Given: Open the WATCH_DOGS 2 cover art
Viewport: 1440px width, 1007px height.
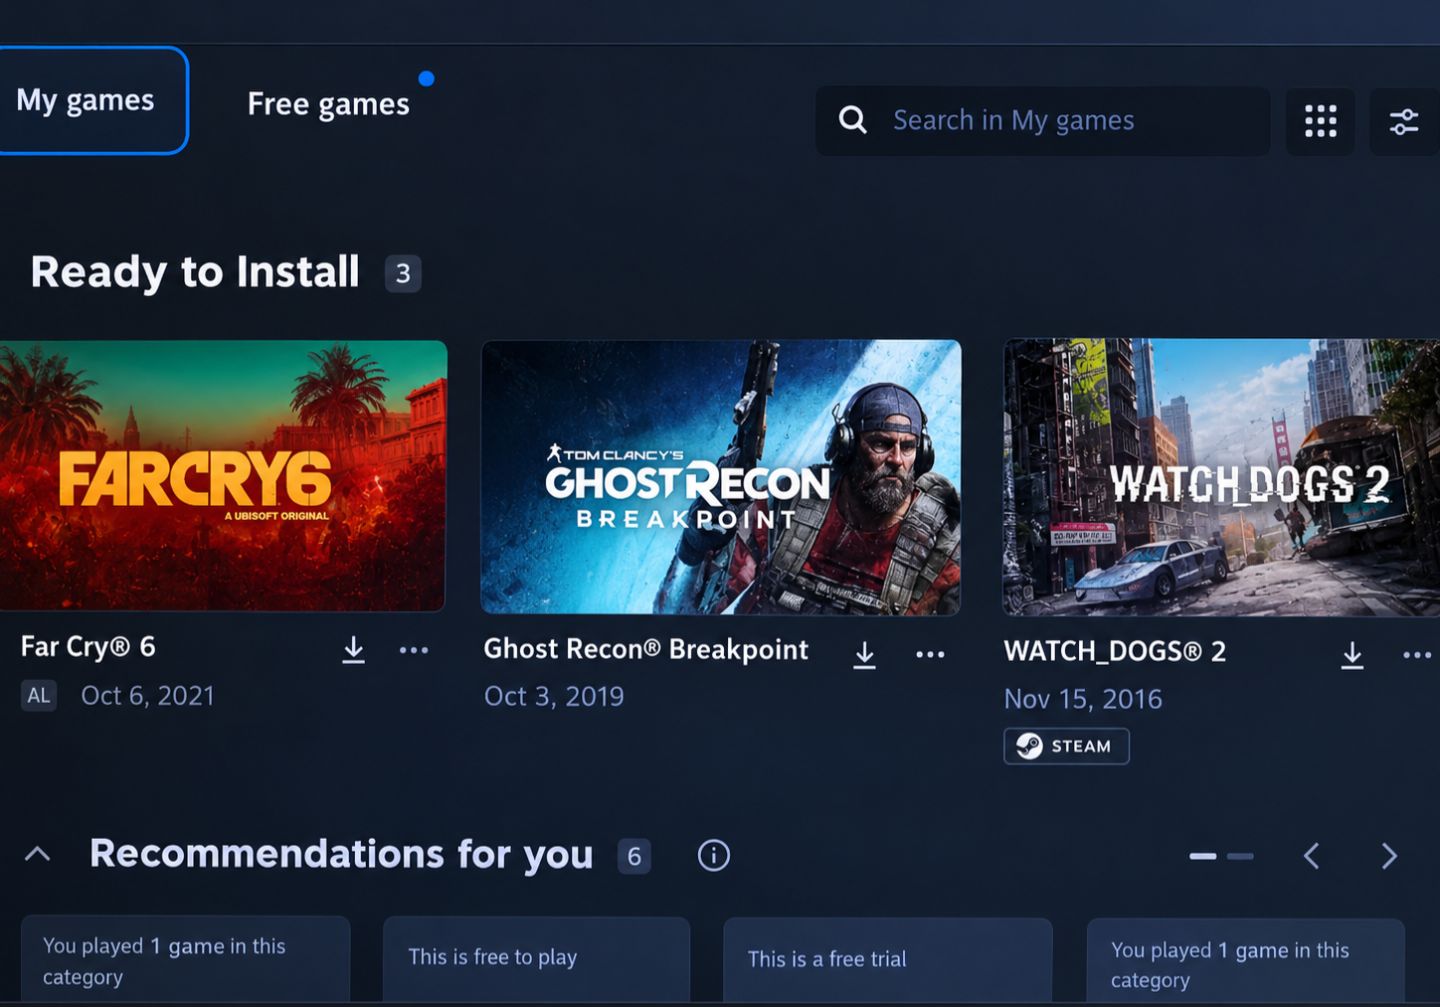Looking at the screenshot, I should 1221,477.
